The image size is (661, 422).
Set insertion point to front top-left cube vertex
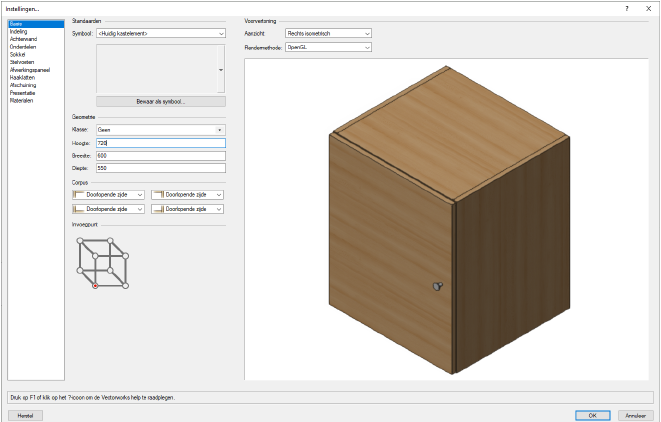point(95,255)
